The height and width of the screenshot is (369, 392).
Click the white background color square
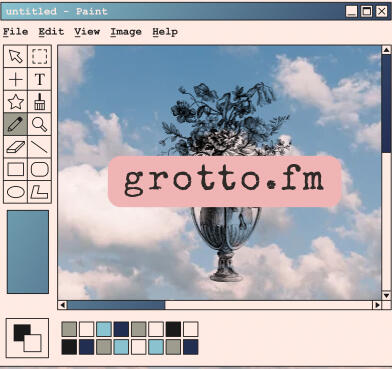click(33, 344)
